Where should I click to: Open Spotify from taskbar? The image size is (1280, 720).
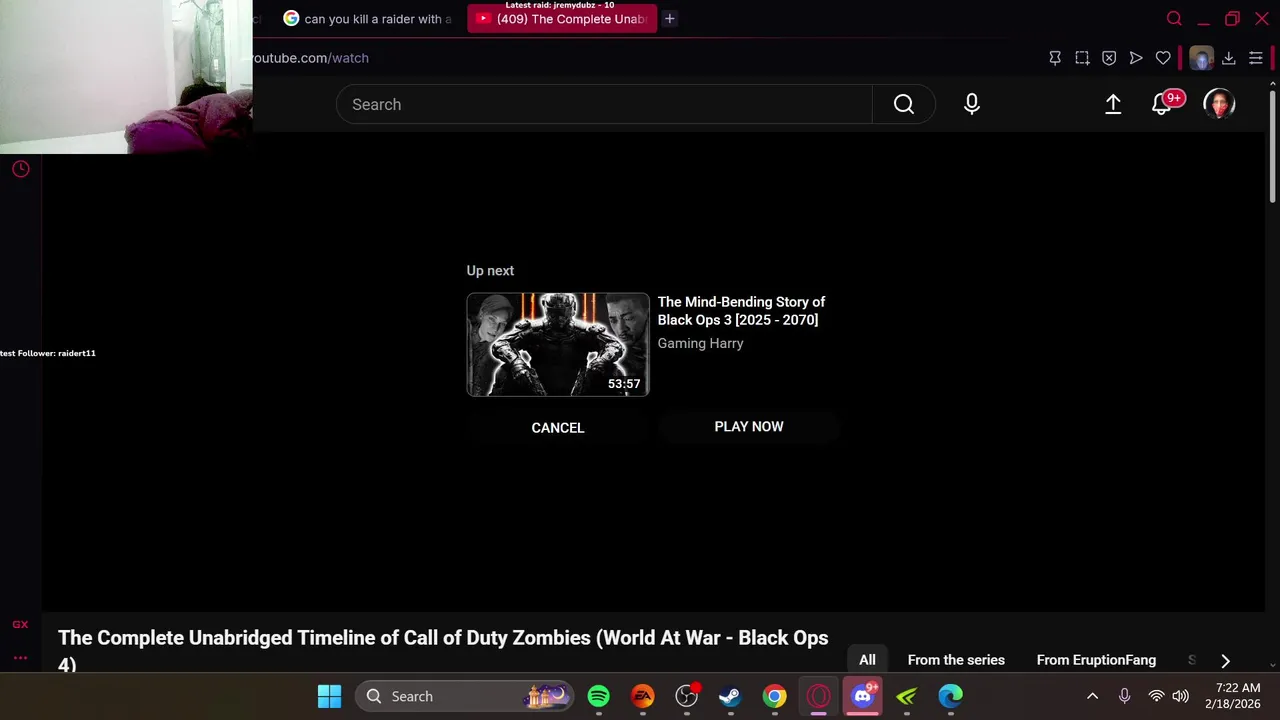599,696
